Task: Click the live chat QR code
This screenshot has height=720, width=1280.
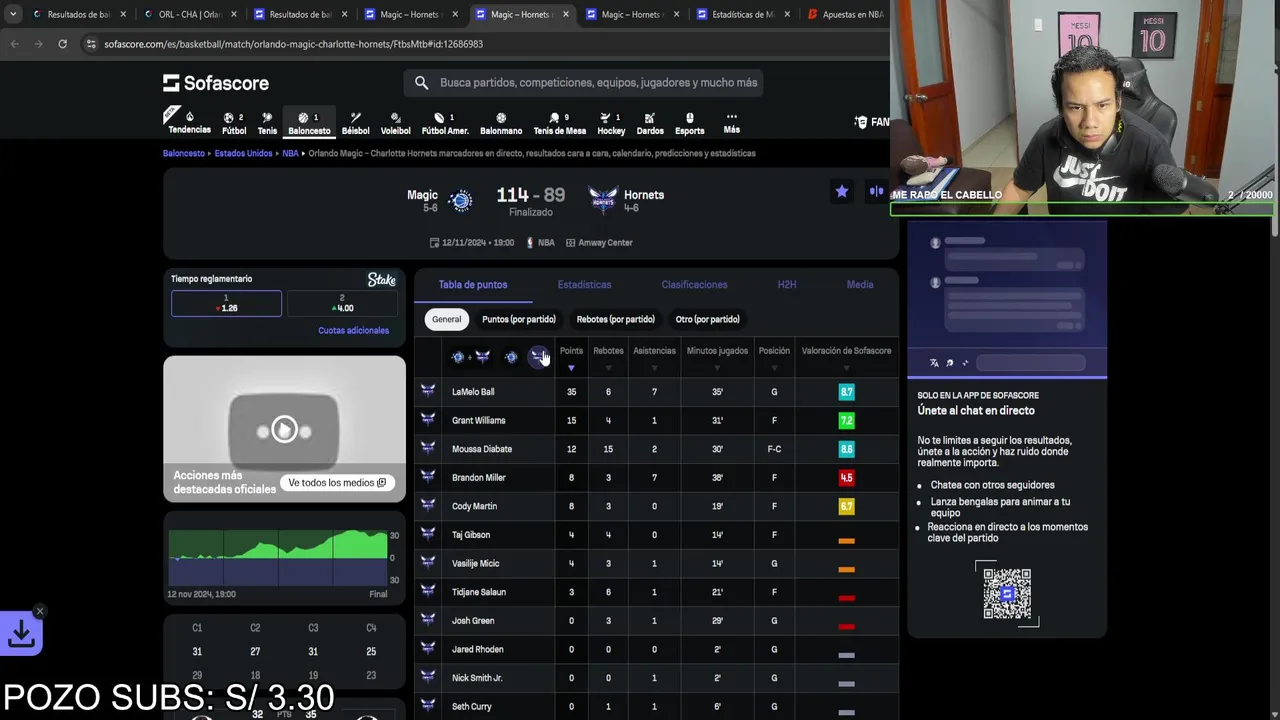Action: [1007, 594]
